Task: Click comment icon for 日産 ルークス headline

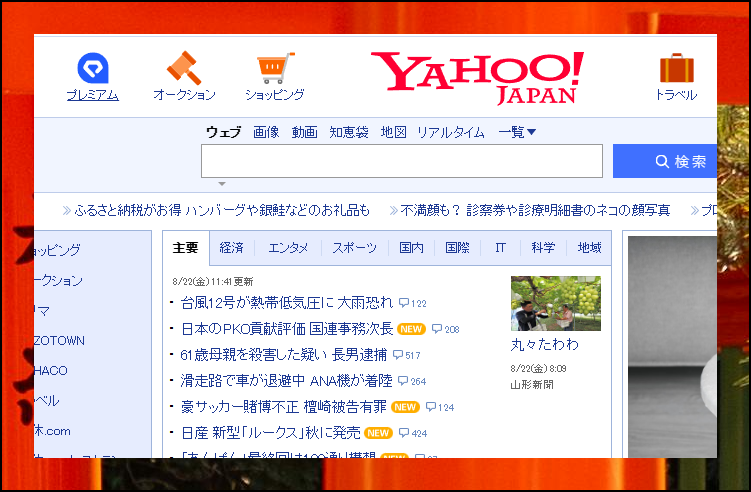Action: point(404,433)
